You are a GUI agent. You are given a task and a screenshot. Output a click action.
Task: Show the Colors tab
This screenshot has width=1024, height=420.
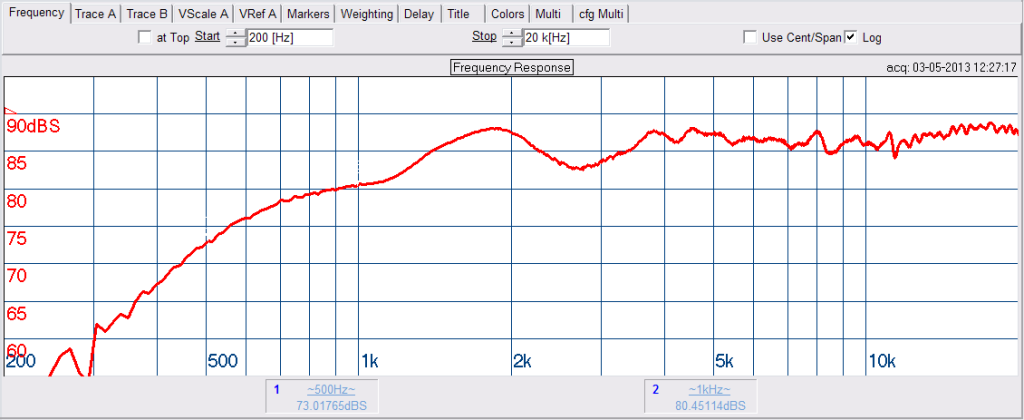click(507, 14)
